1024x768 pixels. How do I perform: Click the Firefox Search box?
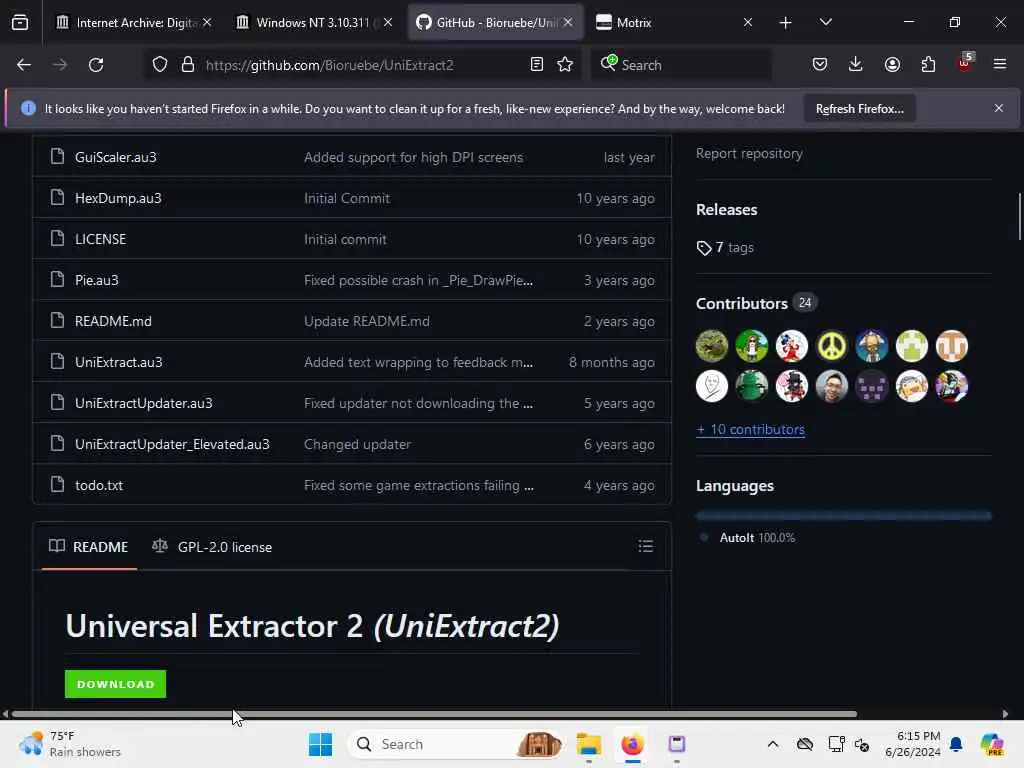click(x=681, y=65)
